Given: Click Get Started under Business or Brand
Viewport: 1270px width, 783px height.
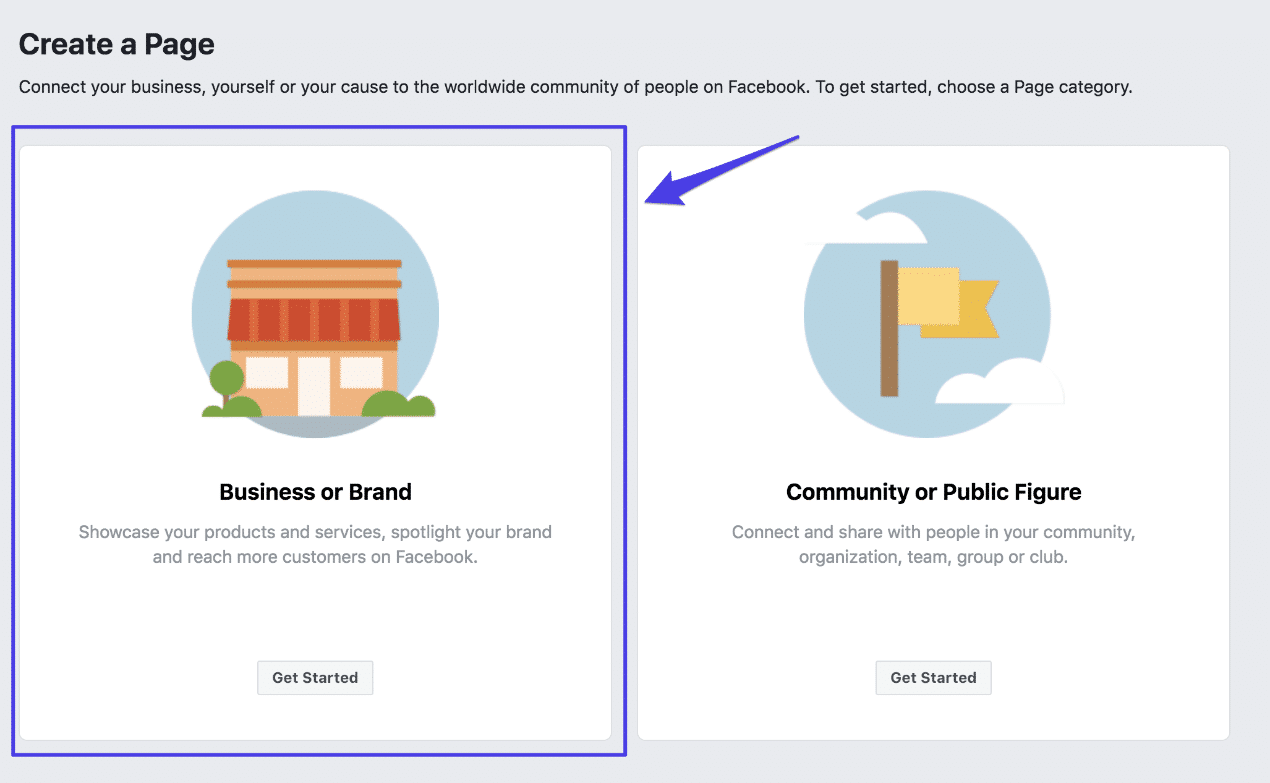Looking at the screenshot, I should 315,677.
